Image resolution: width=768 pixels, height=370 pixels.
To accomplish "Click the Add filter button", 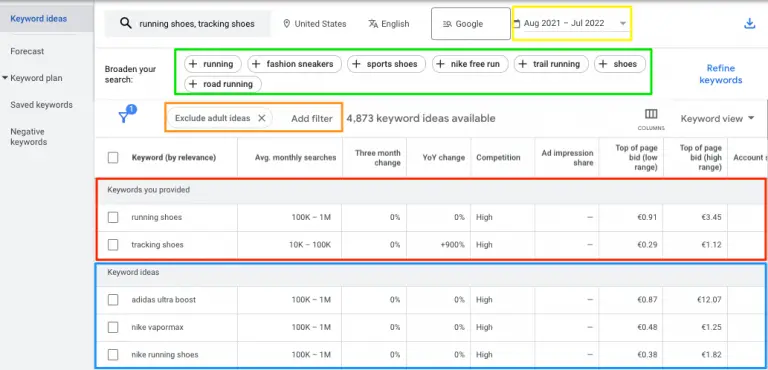I will (x=312, y=119).
